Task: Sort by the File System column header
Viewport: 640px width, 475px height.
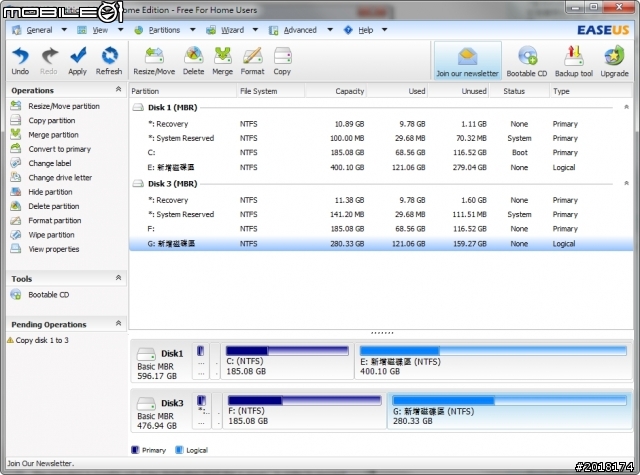Action: 271,91
